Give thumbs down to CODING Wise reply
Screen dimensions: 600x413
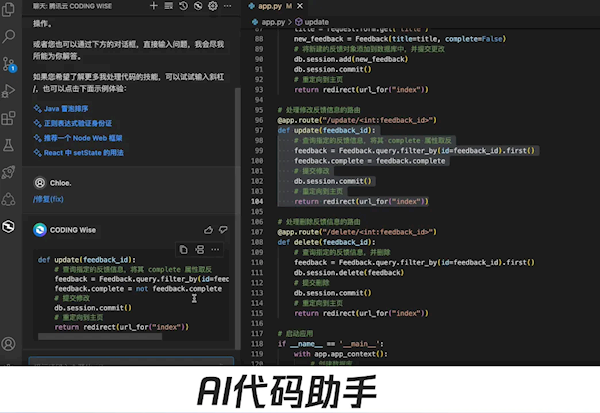click(x=225, y=229)
